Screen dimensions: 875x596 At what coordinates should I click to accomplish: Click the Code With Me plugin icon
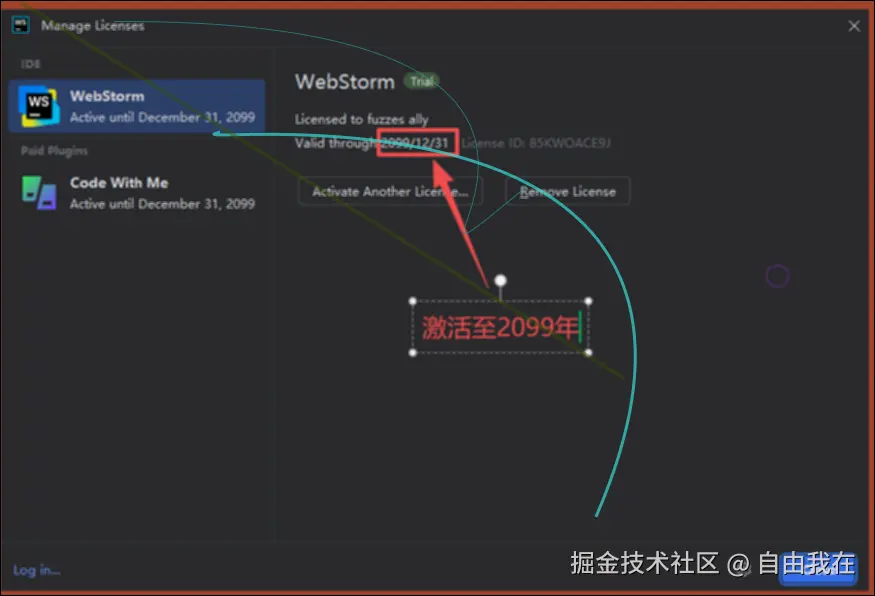(x=39, y=193)
